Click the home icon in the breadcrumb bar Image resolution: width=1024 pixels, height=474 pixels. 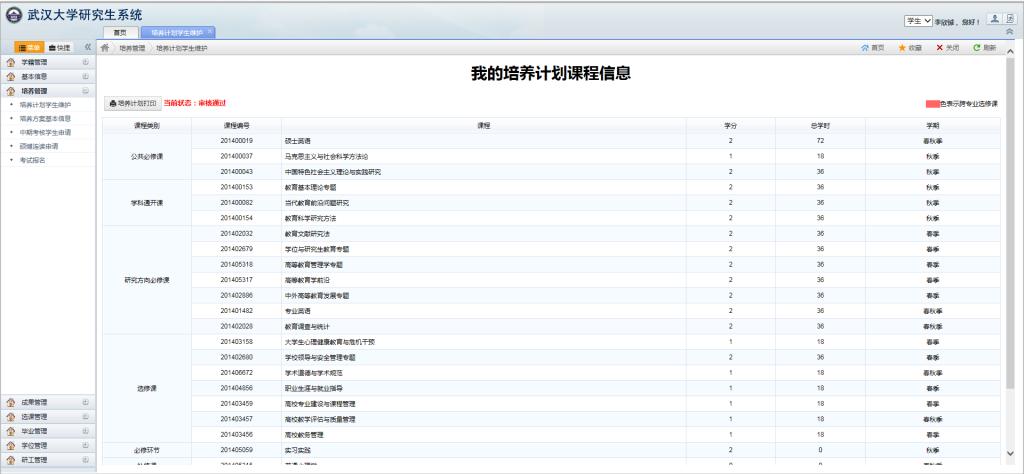click(x=105, y=47)
